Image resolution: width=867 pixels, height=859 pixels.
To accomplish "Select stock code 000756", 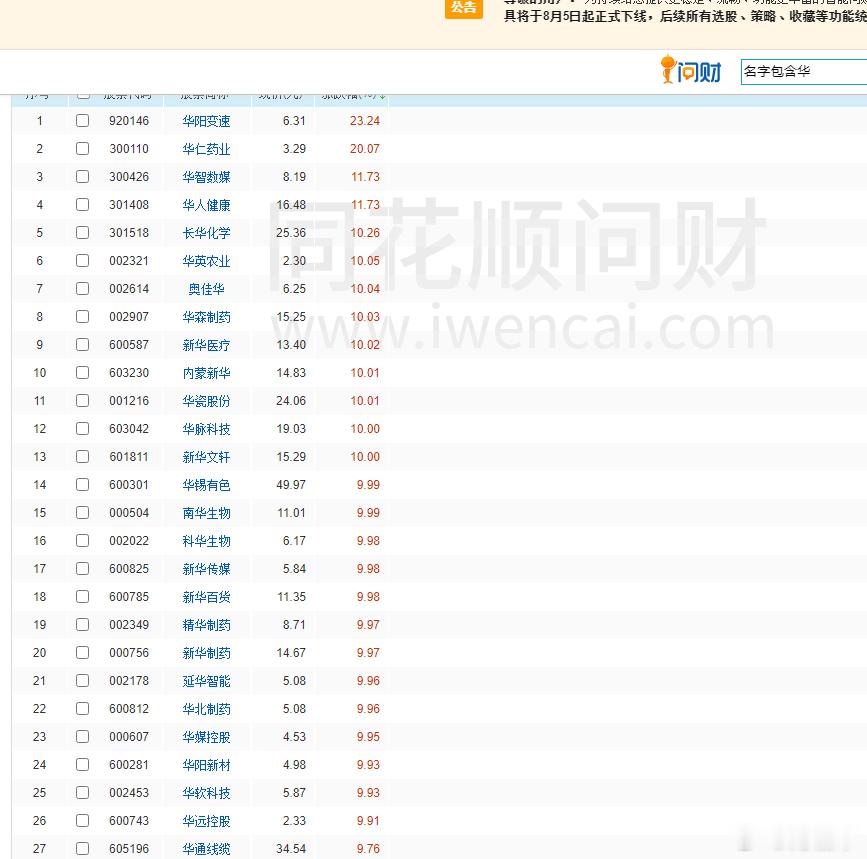I will point(129,653).
